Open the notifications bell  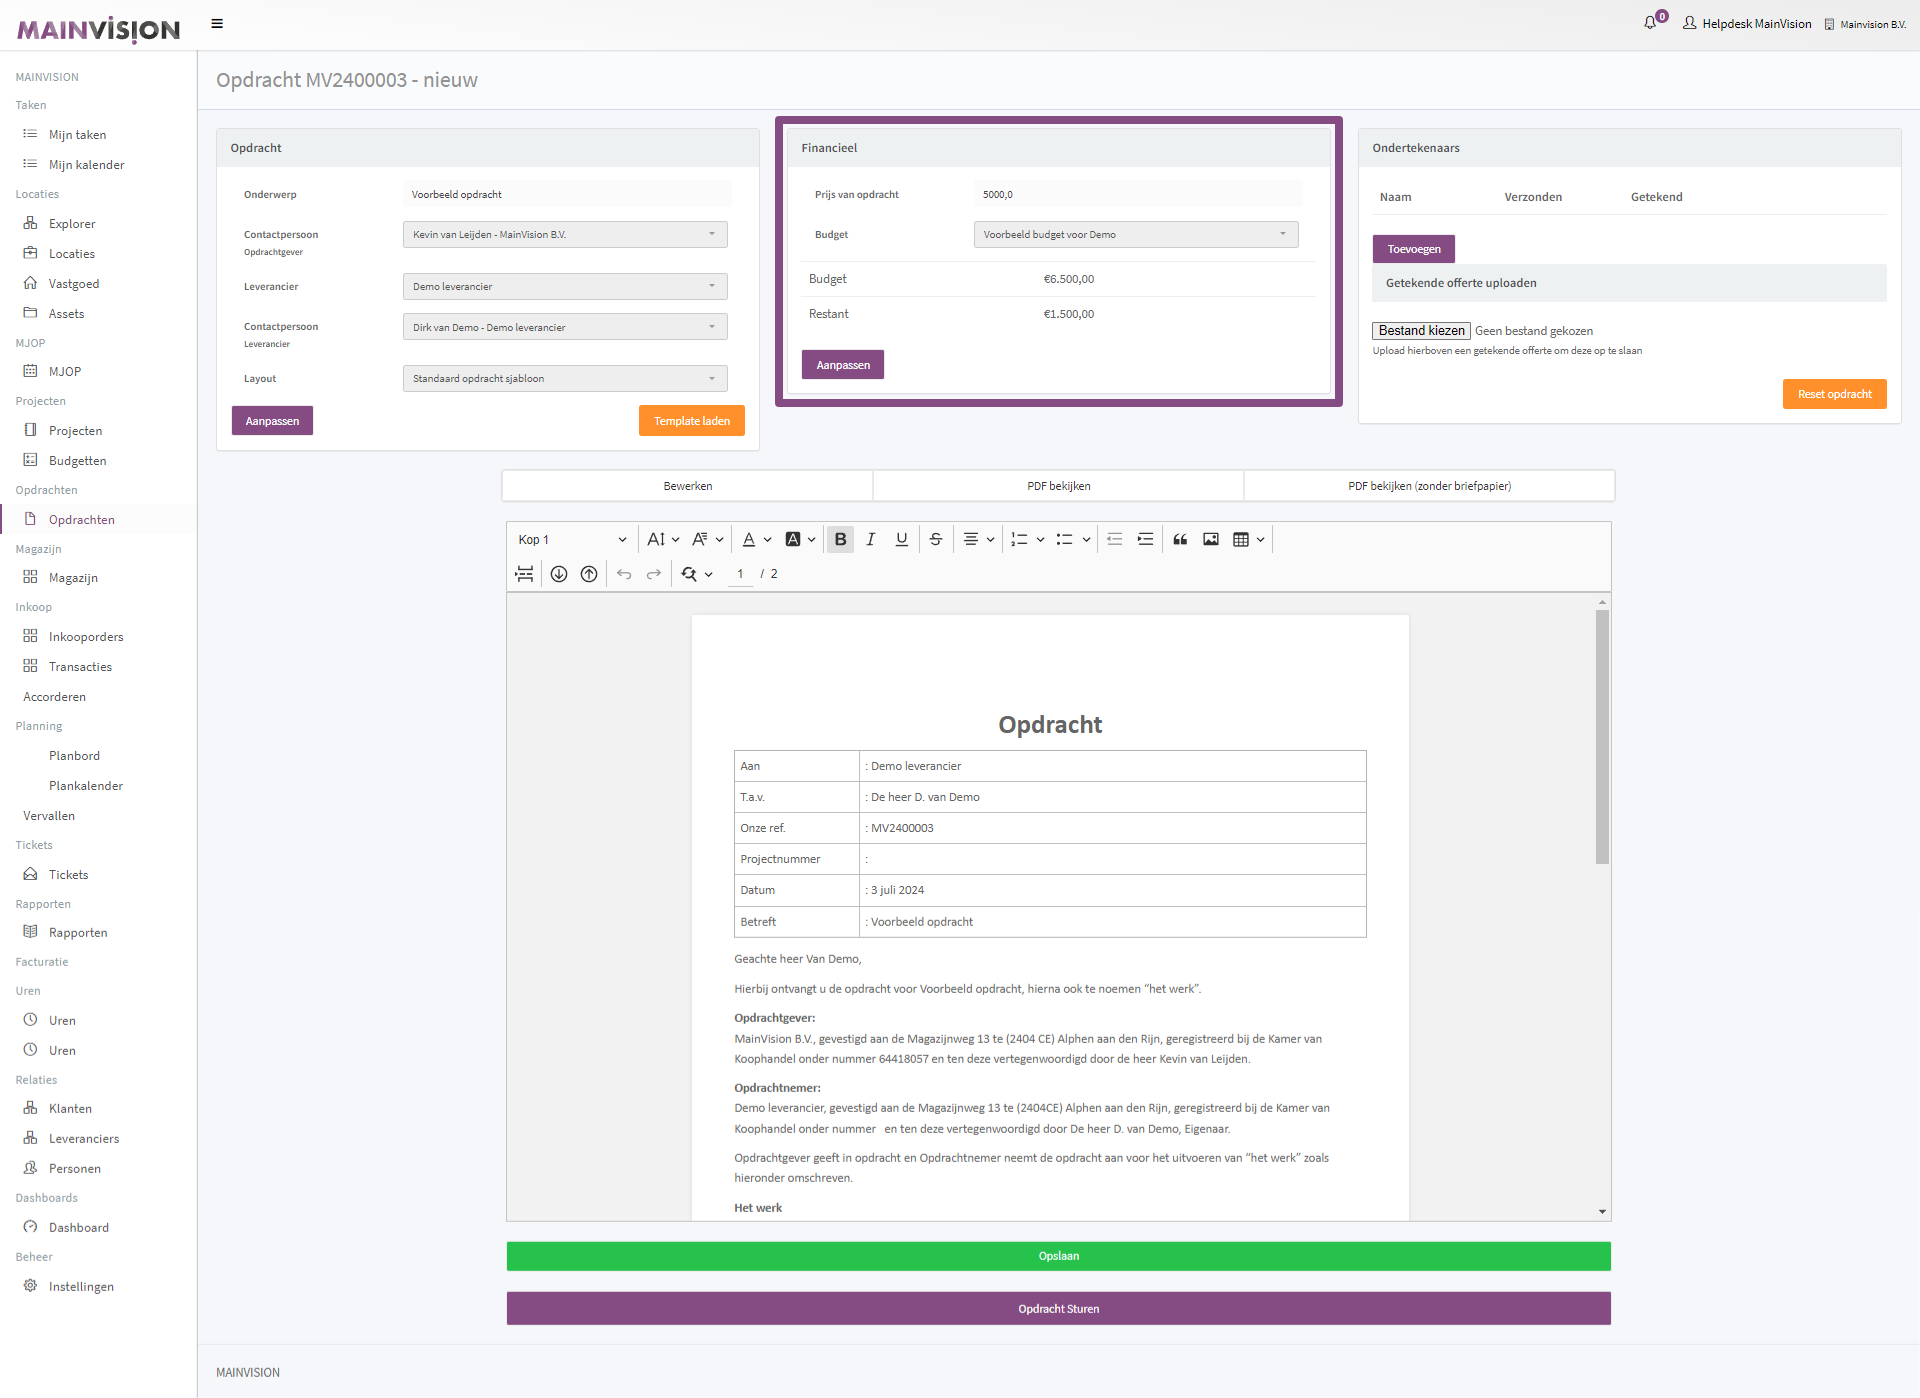pyautogui.click(x=1650, y=23)
